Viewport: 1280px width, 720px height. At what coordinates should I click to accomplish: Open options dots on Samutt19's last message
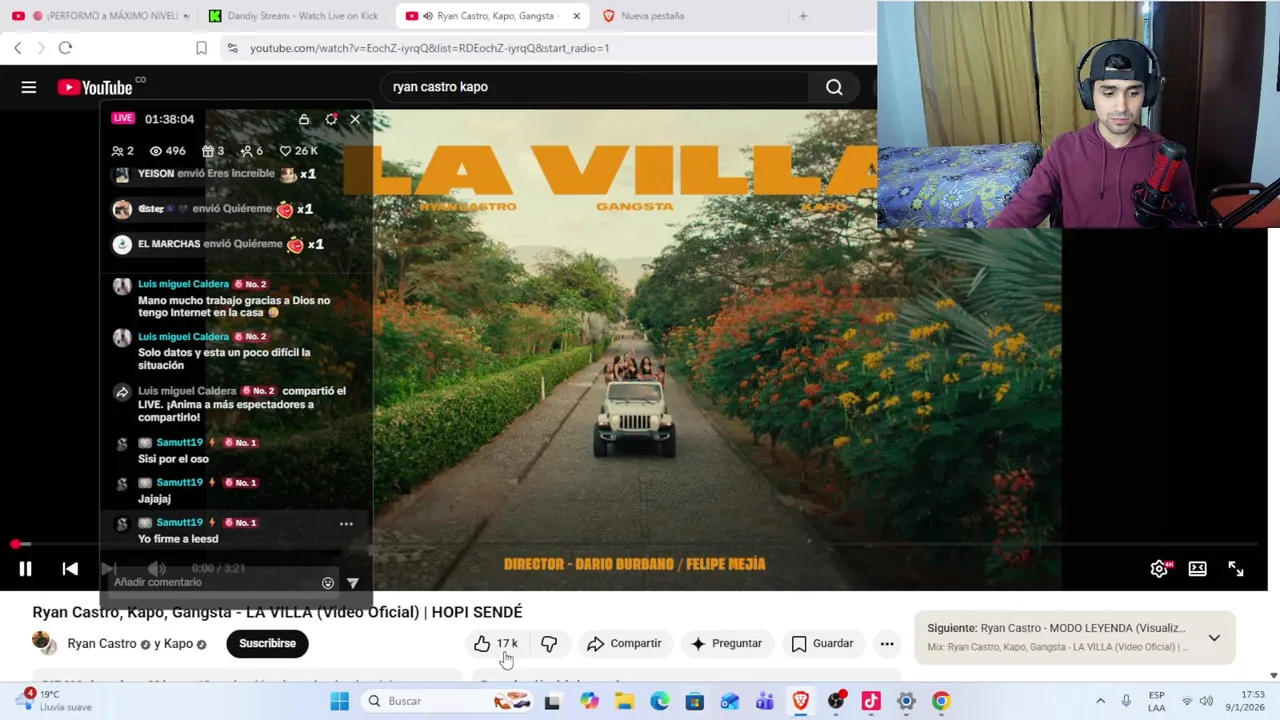click(346, 524)
